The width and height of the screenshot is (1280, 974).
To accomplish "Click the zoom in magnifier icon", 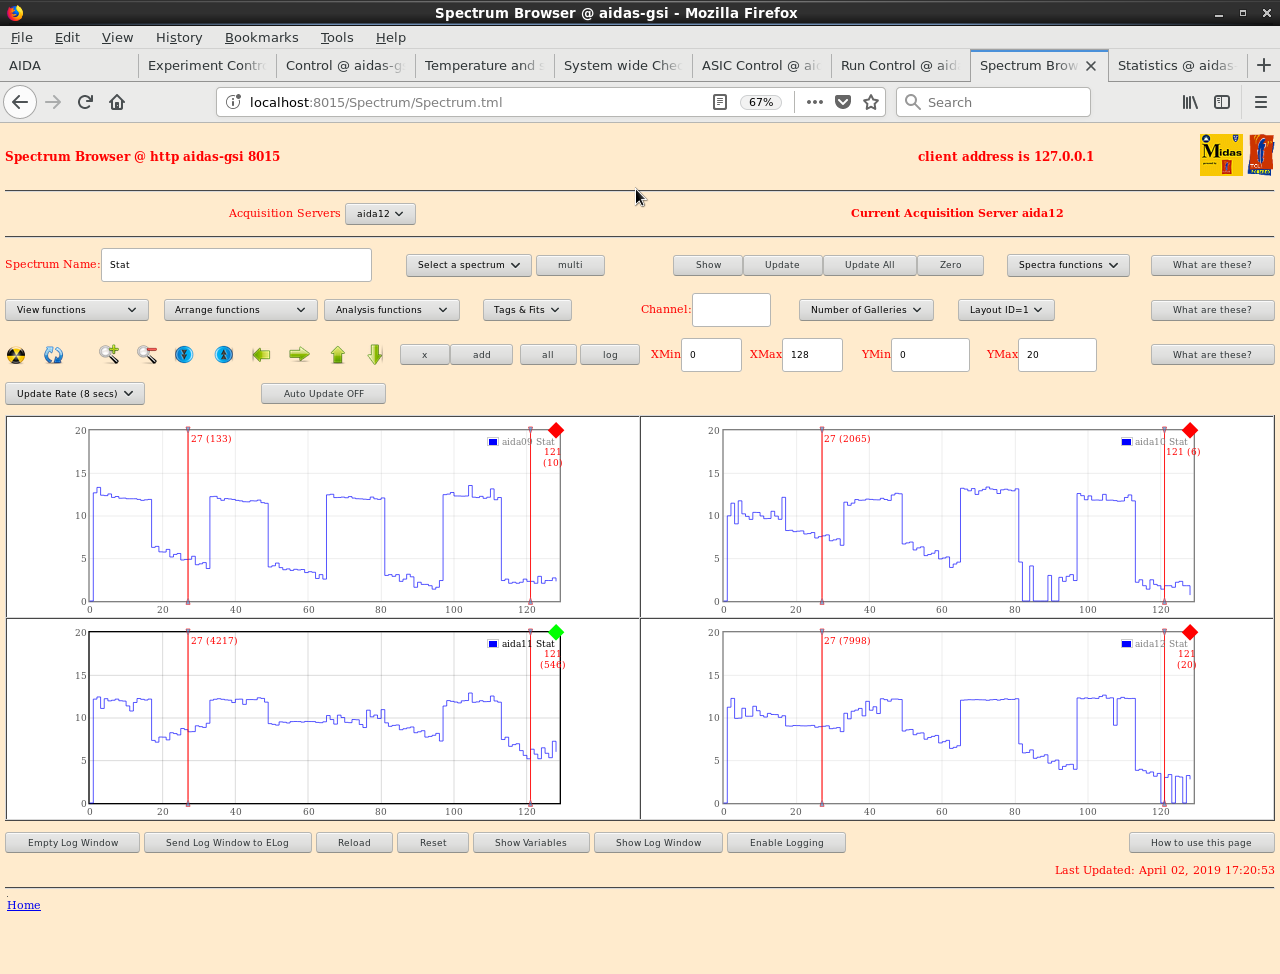I will (109, 354).
